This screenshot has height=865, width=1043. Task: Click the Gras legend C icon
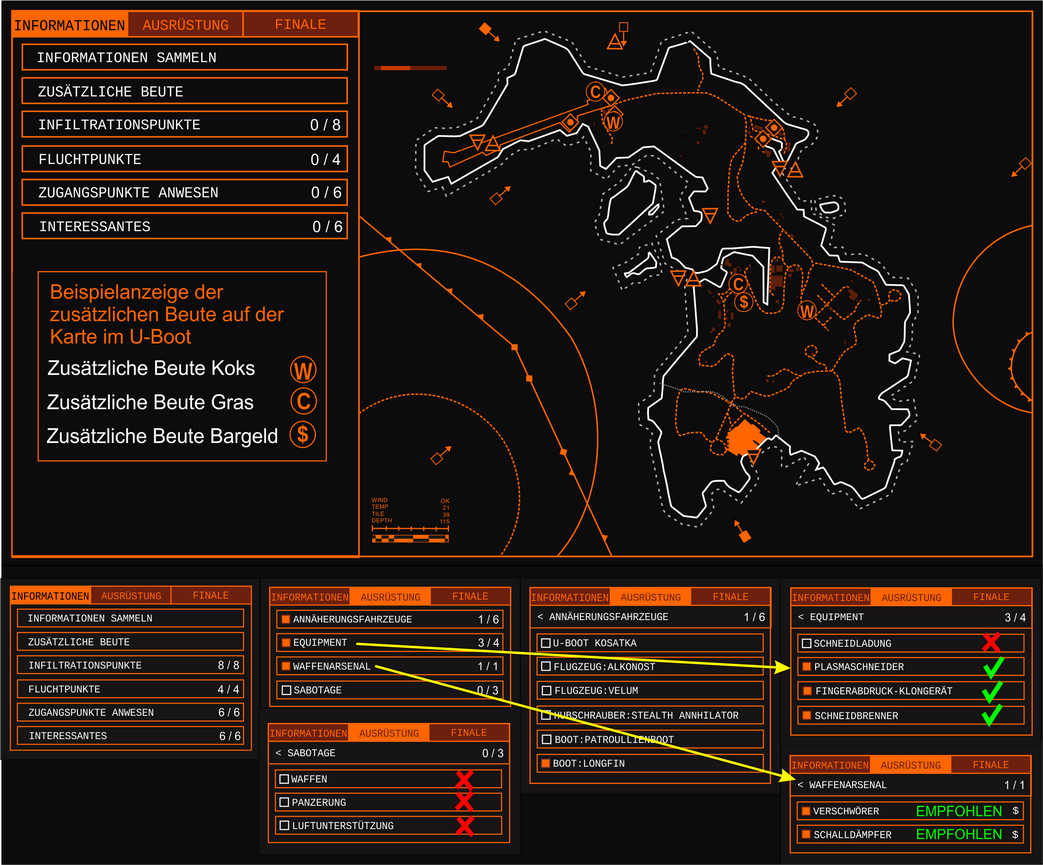pos(303,401)
